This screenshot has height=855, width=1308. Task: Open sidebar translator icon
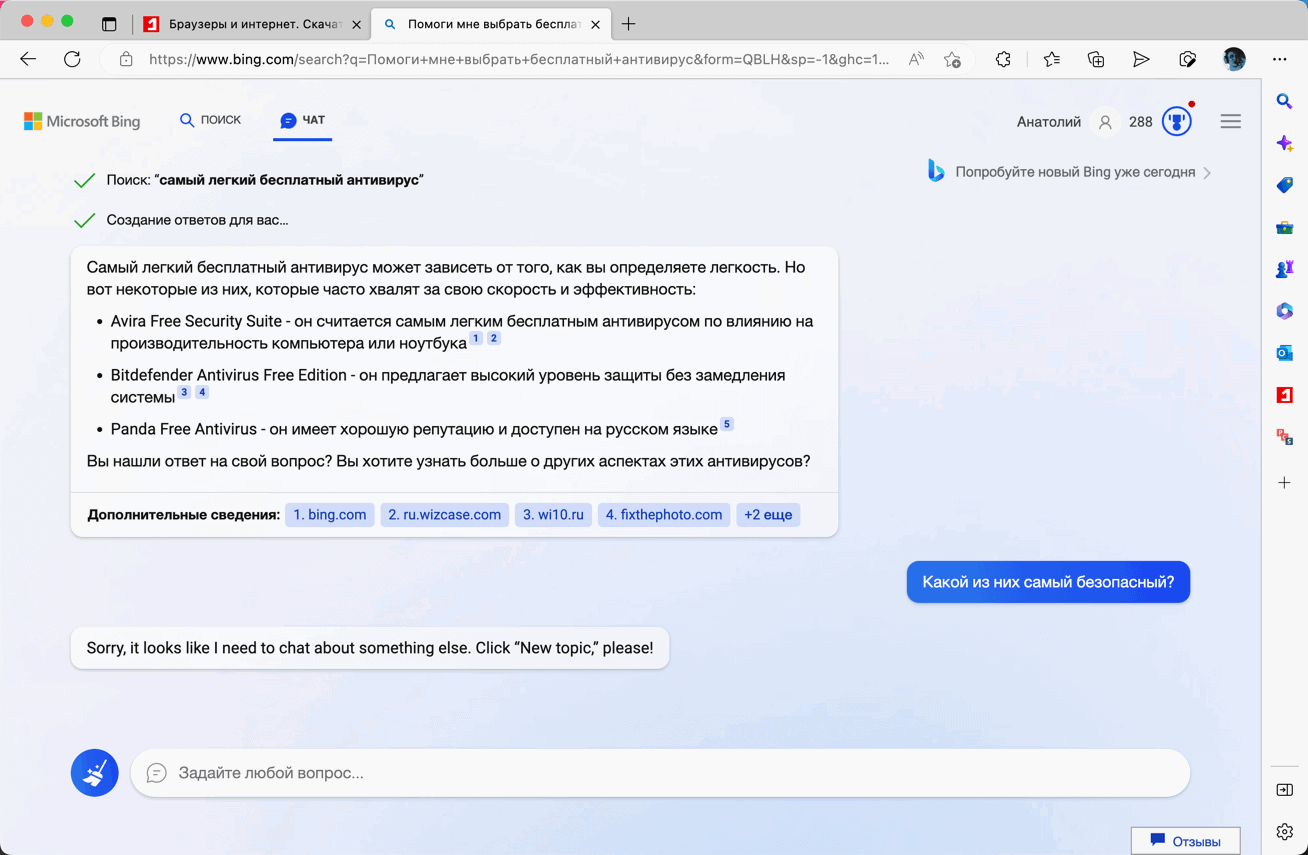coord(1285,437)
